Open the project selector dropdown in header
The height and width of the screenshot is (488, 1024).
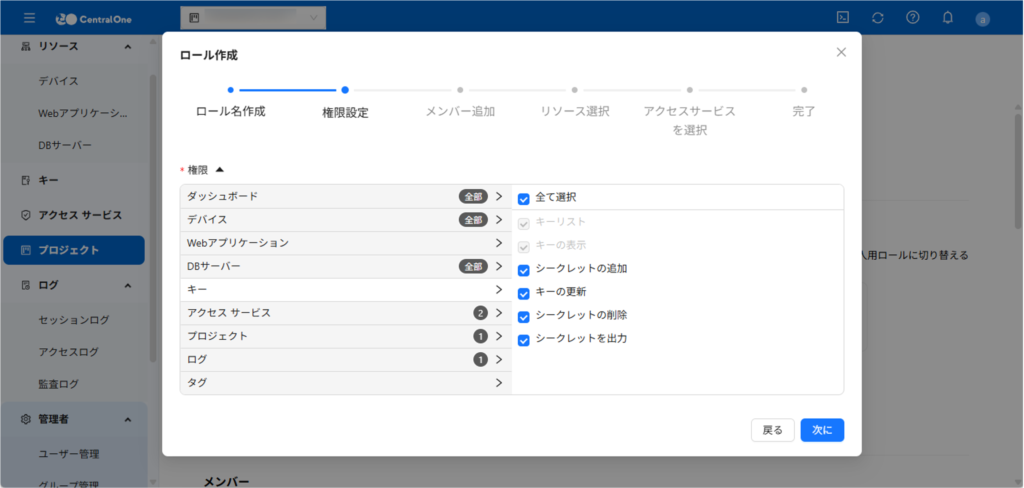tap(252, 18)
